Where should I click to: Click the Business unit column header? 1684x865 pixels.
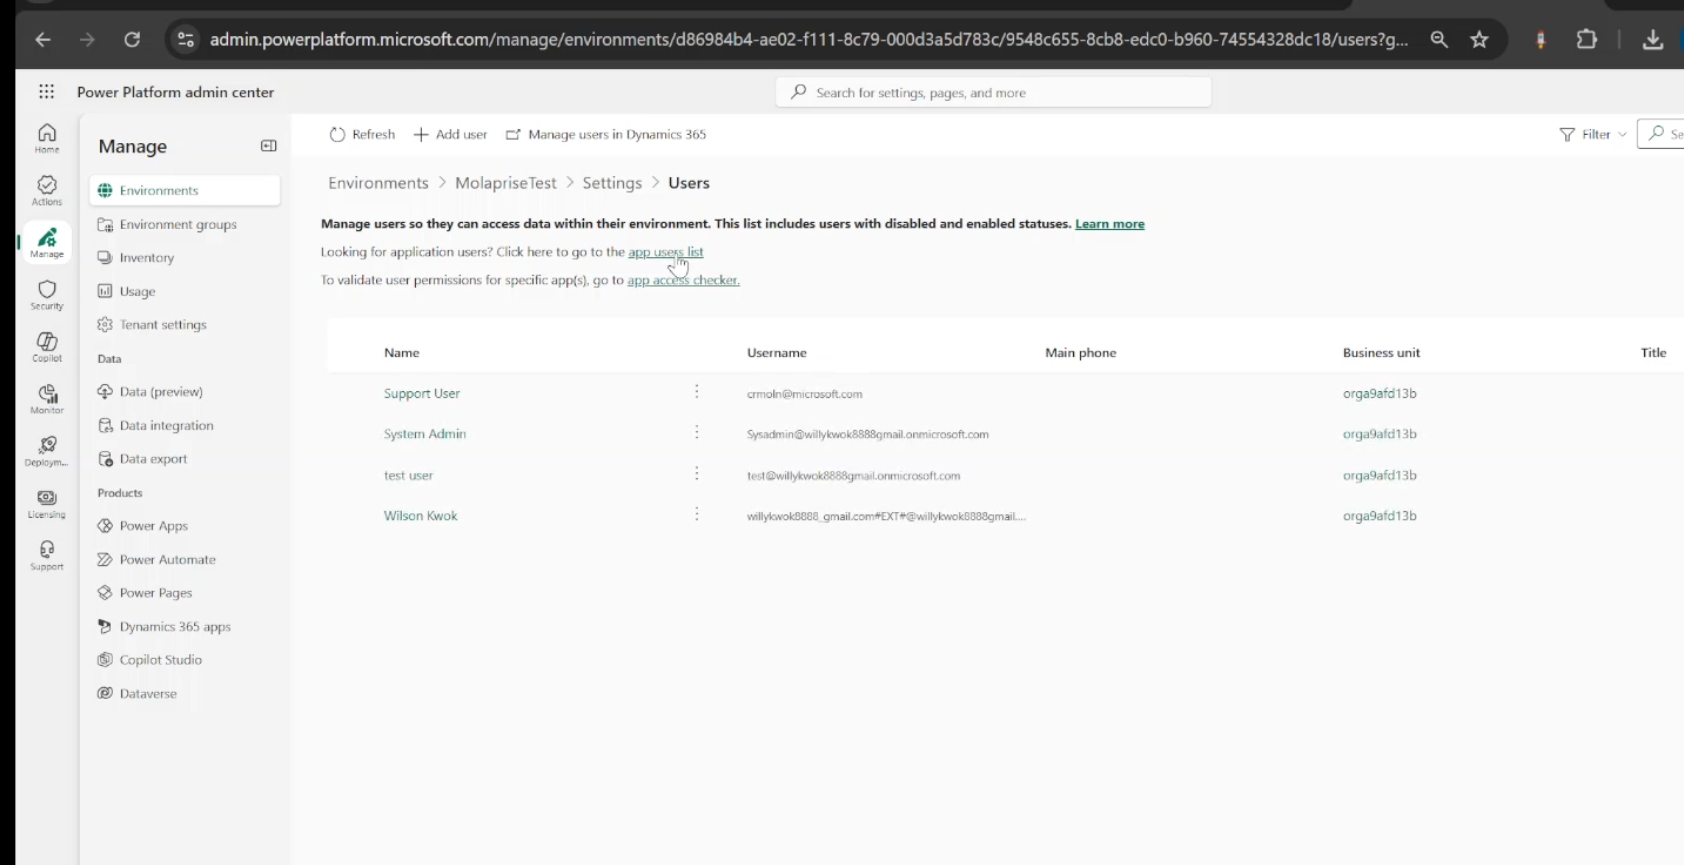[1381, 352]
